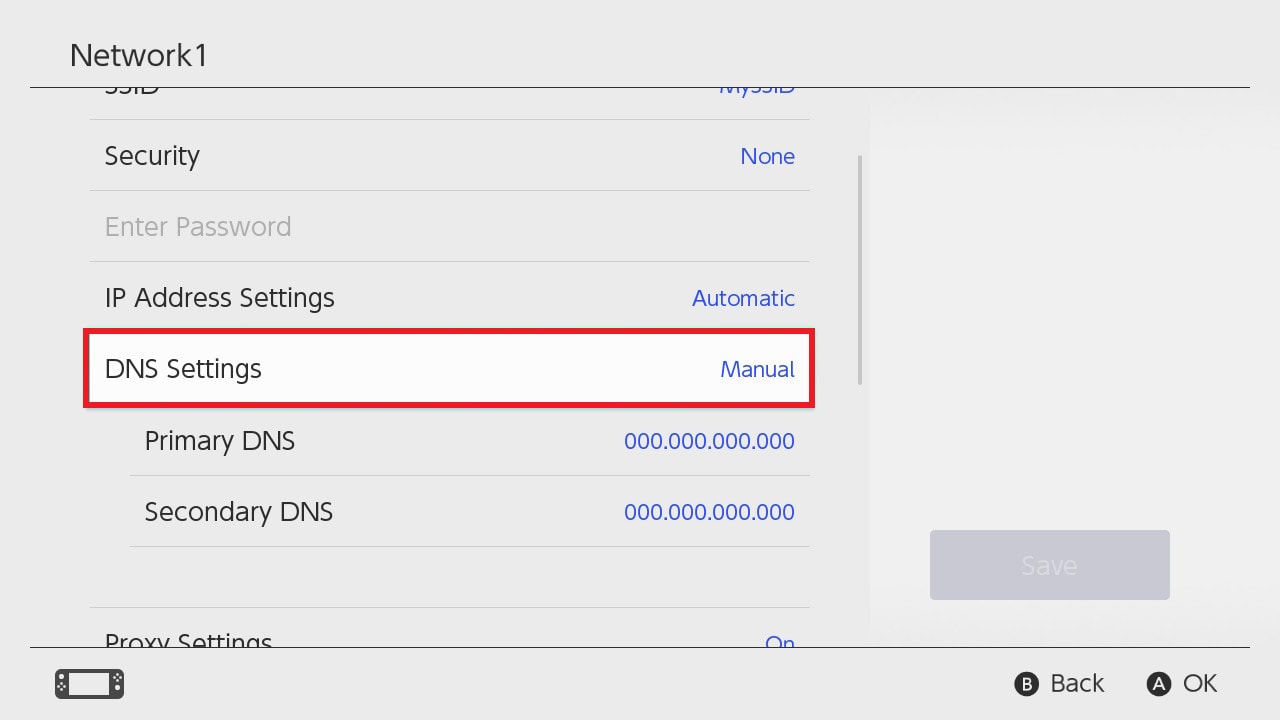1280x720 pixels.
Task: Select the Primary DNS label
Action: coord(219,441)
